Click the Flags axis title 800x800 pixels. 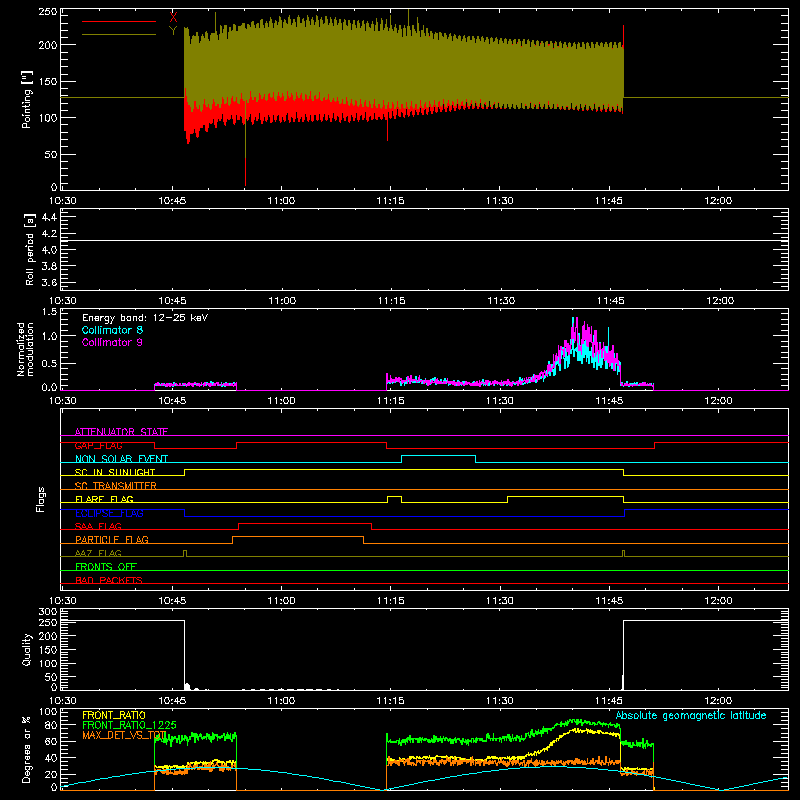(40, 499)
